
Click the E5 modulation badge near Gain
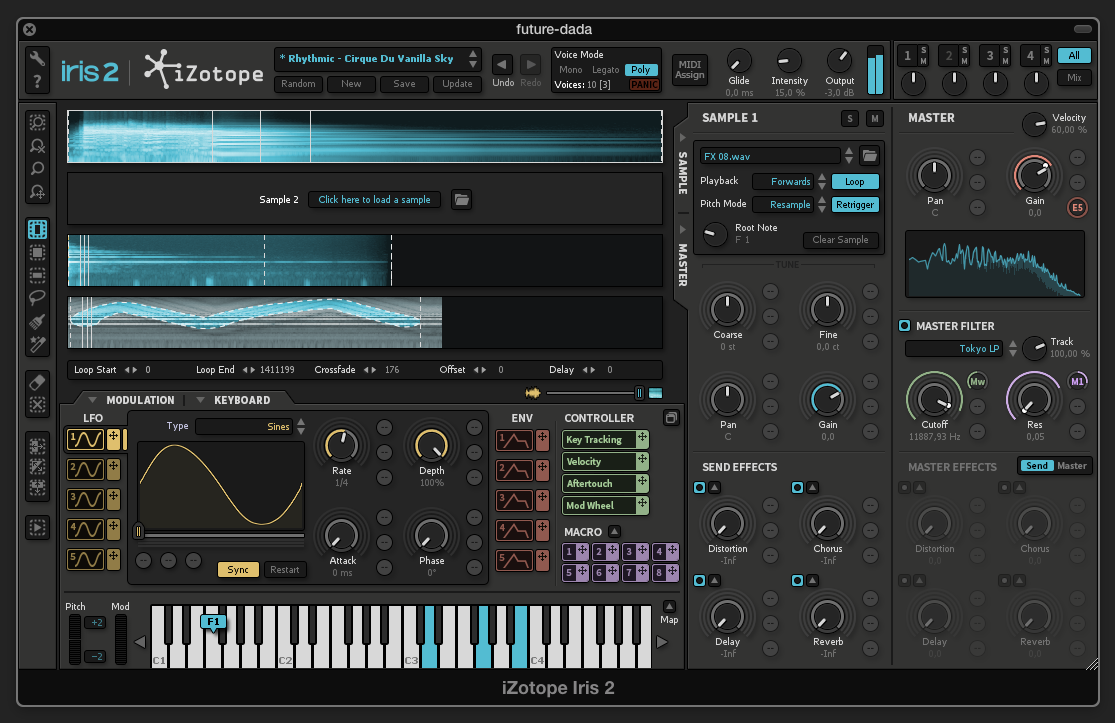pos(1077,208)
